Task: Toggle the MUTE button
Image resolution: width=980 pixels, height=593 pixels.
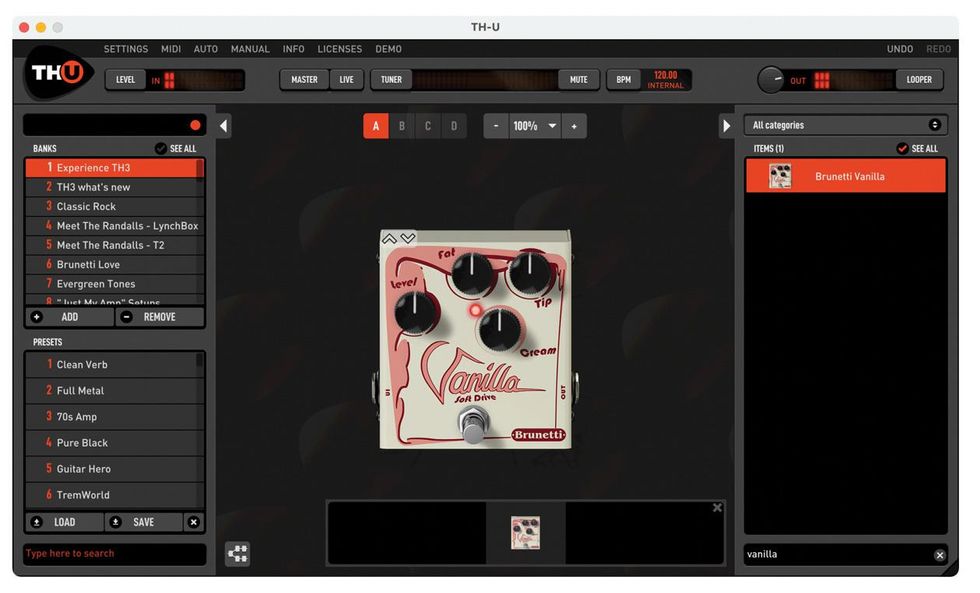Action: click(578, 80)
